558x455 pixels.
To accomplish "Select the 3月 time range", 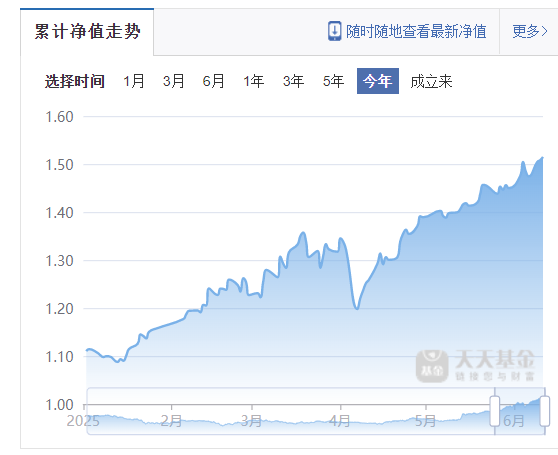I will point(174,81).
